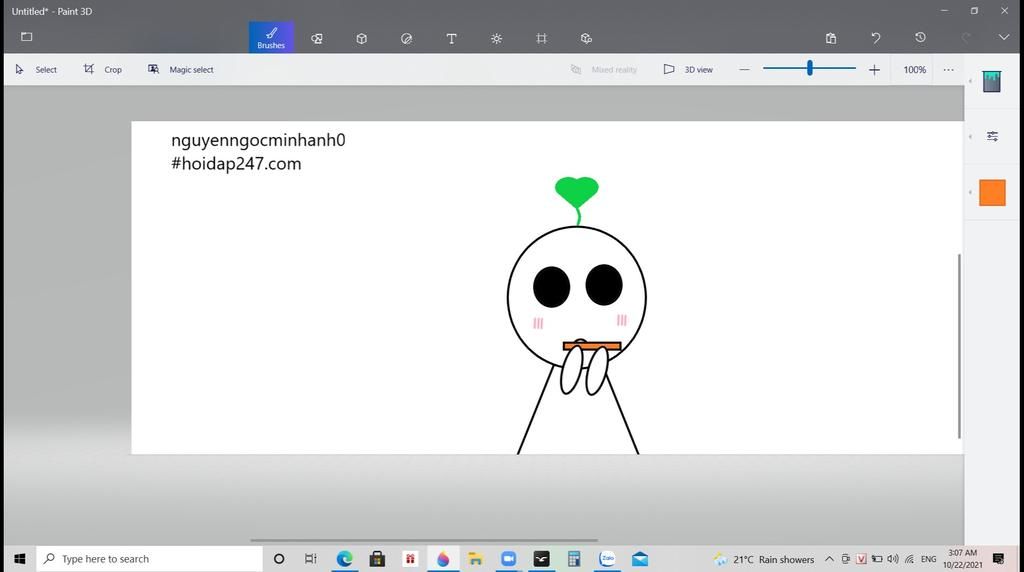Switch the ENG input language
Screen dimensions: 1024x572
[929, 559]
